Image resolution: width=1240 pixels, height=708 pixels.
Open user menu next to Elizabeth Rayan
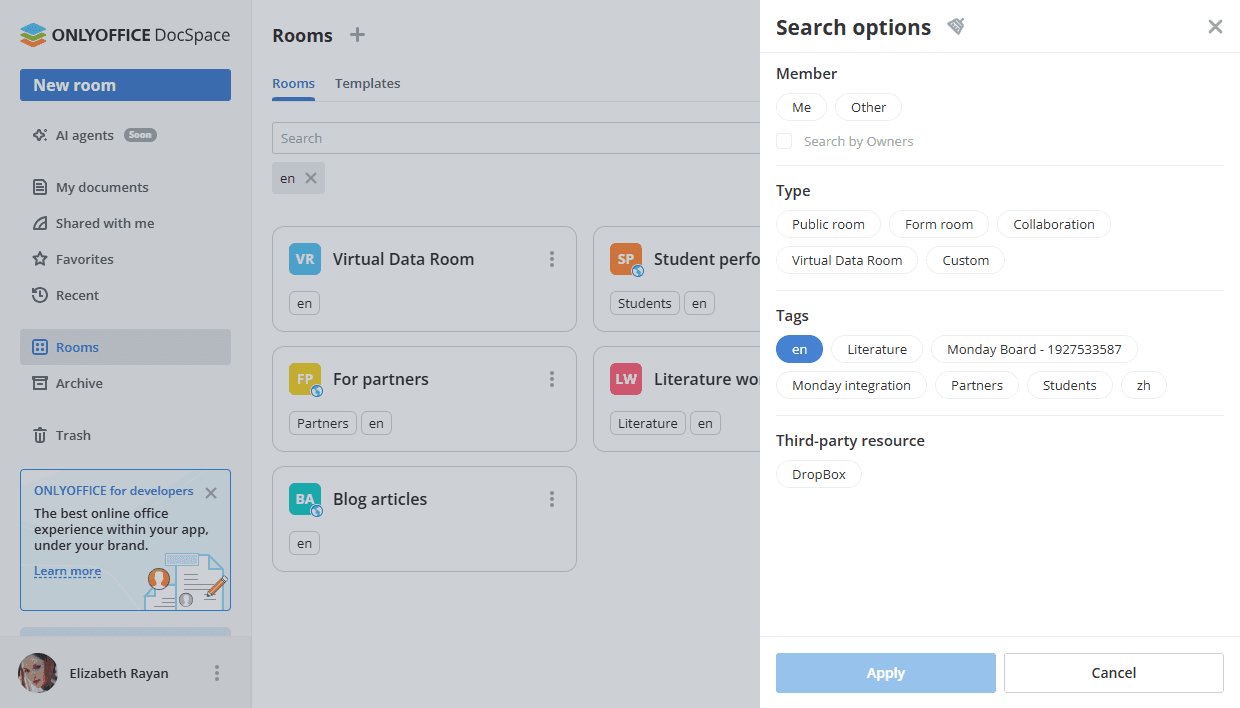click(217, 673)
